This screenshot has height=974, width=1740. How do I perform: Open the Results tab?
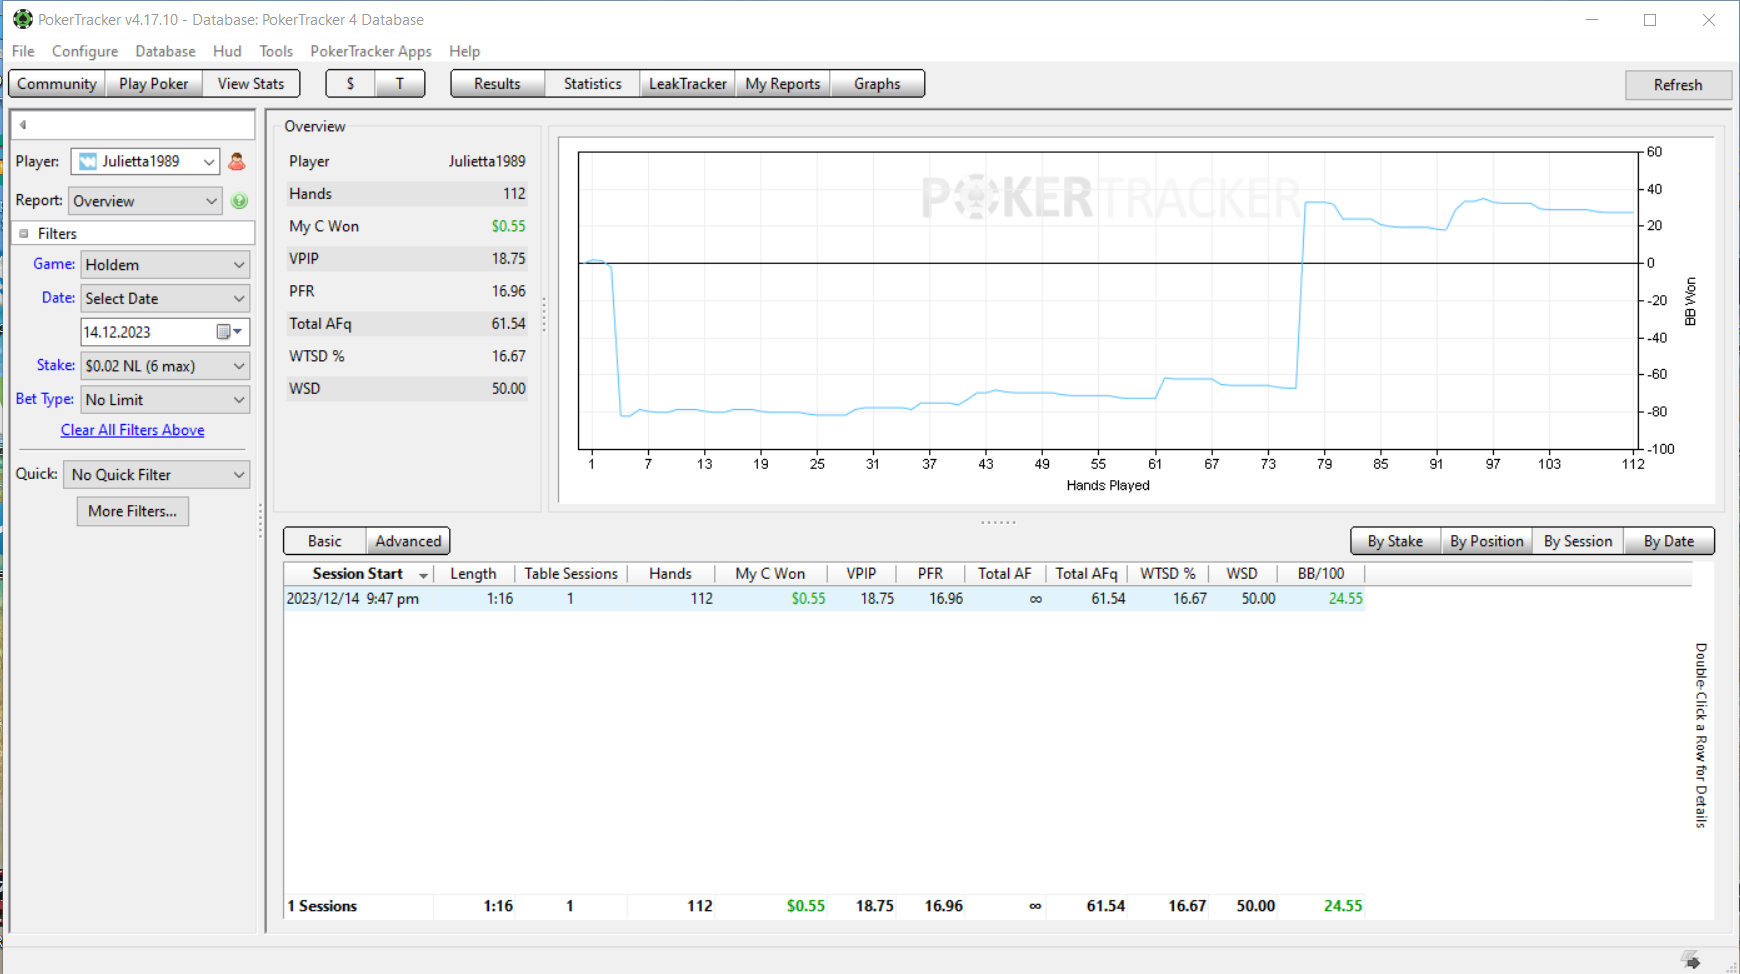(x=497, y=84)
